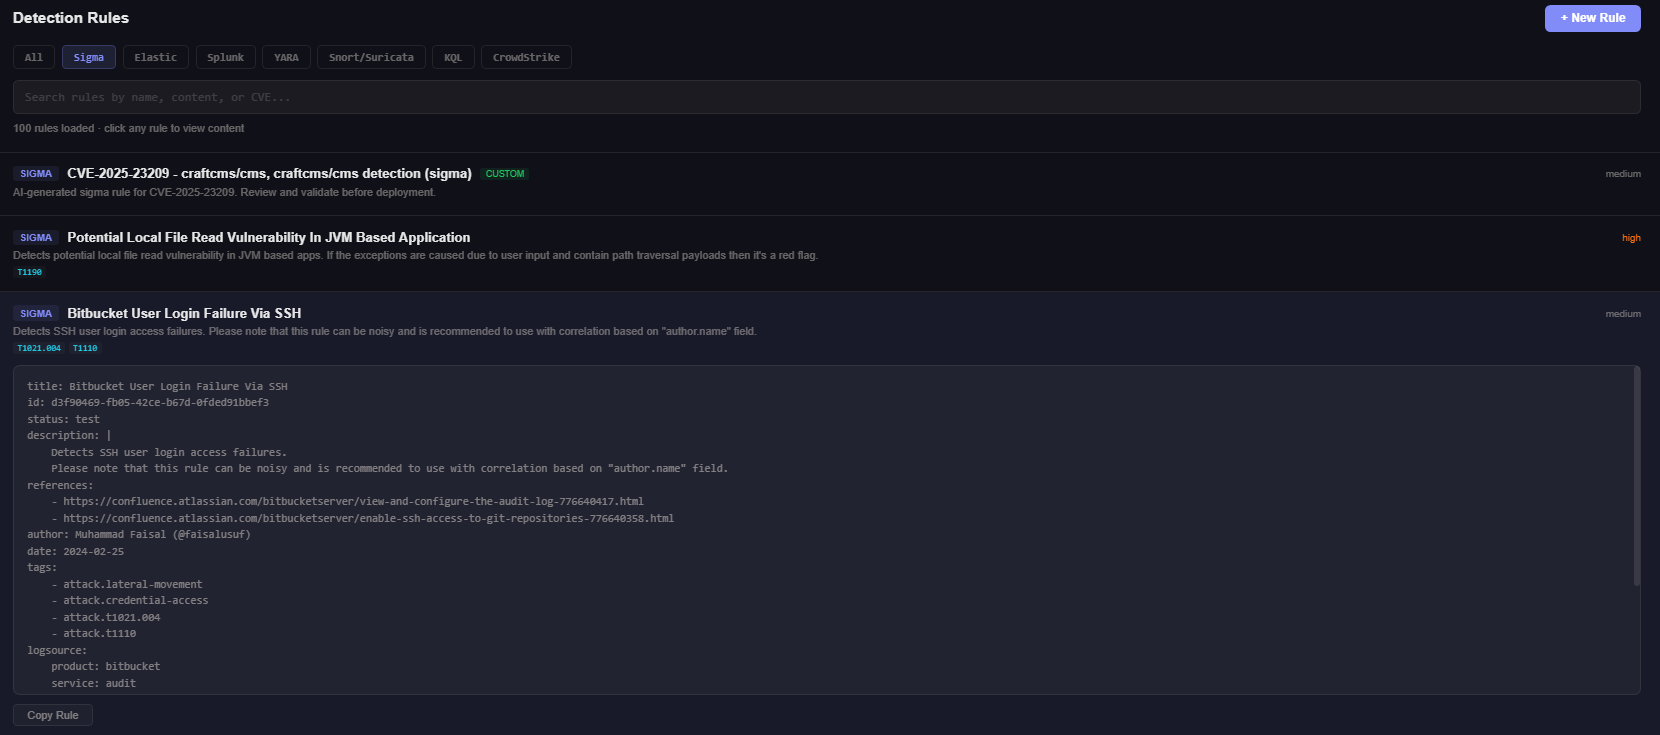Switch to the Snort/Suricata filter tab
1660x735 pixels.
pyautogui.click(x=372, y=57)
